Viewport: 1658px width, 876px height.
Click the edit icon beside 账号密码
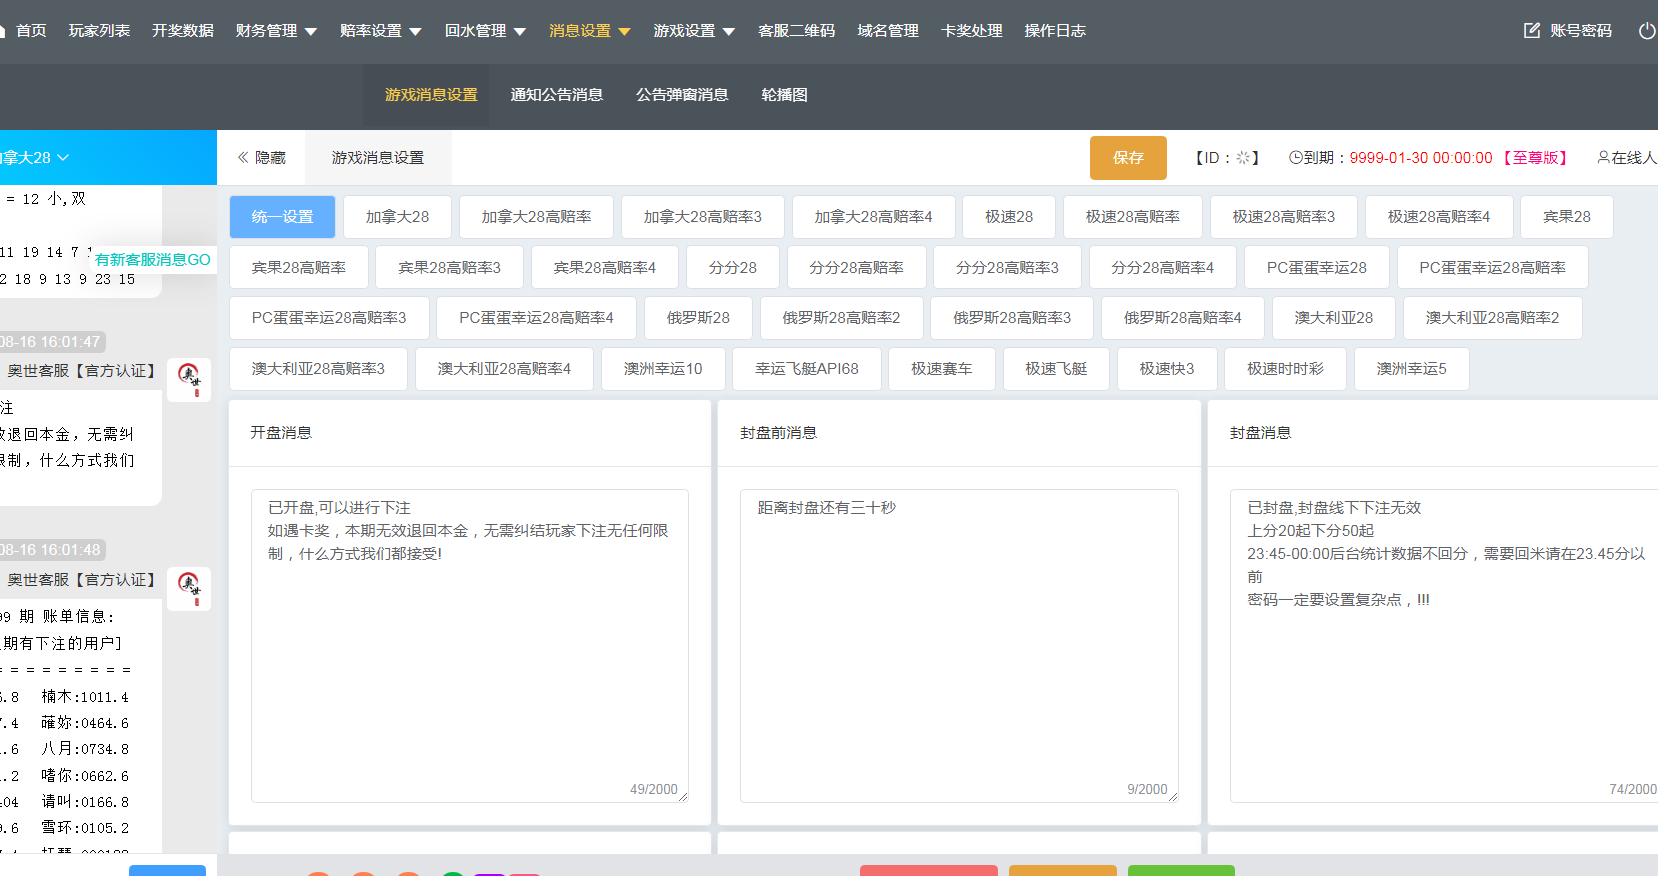click(1531, 31)
